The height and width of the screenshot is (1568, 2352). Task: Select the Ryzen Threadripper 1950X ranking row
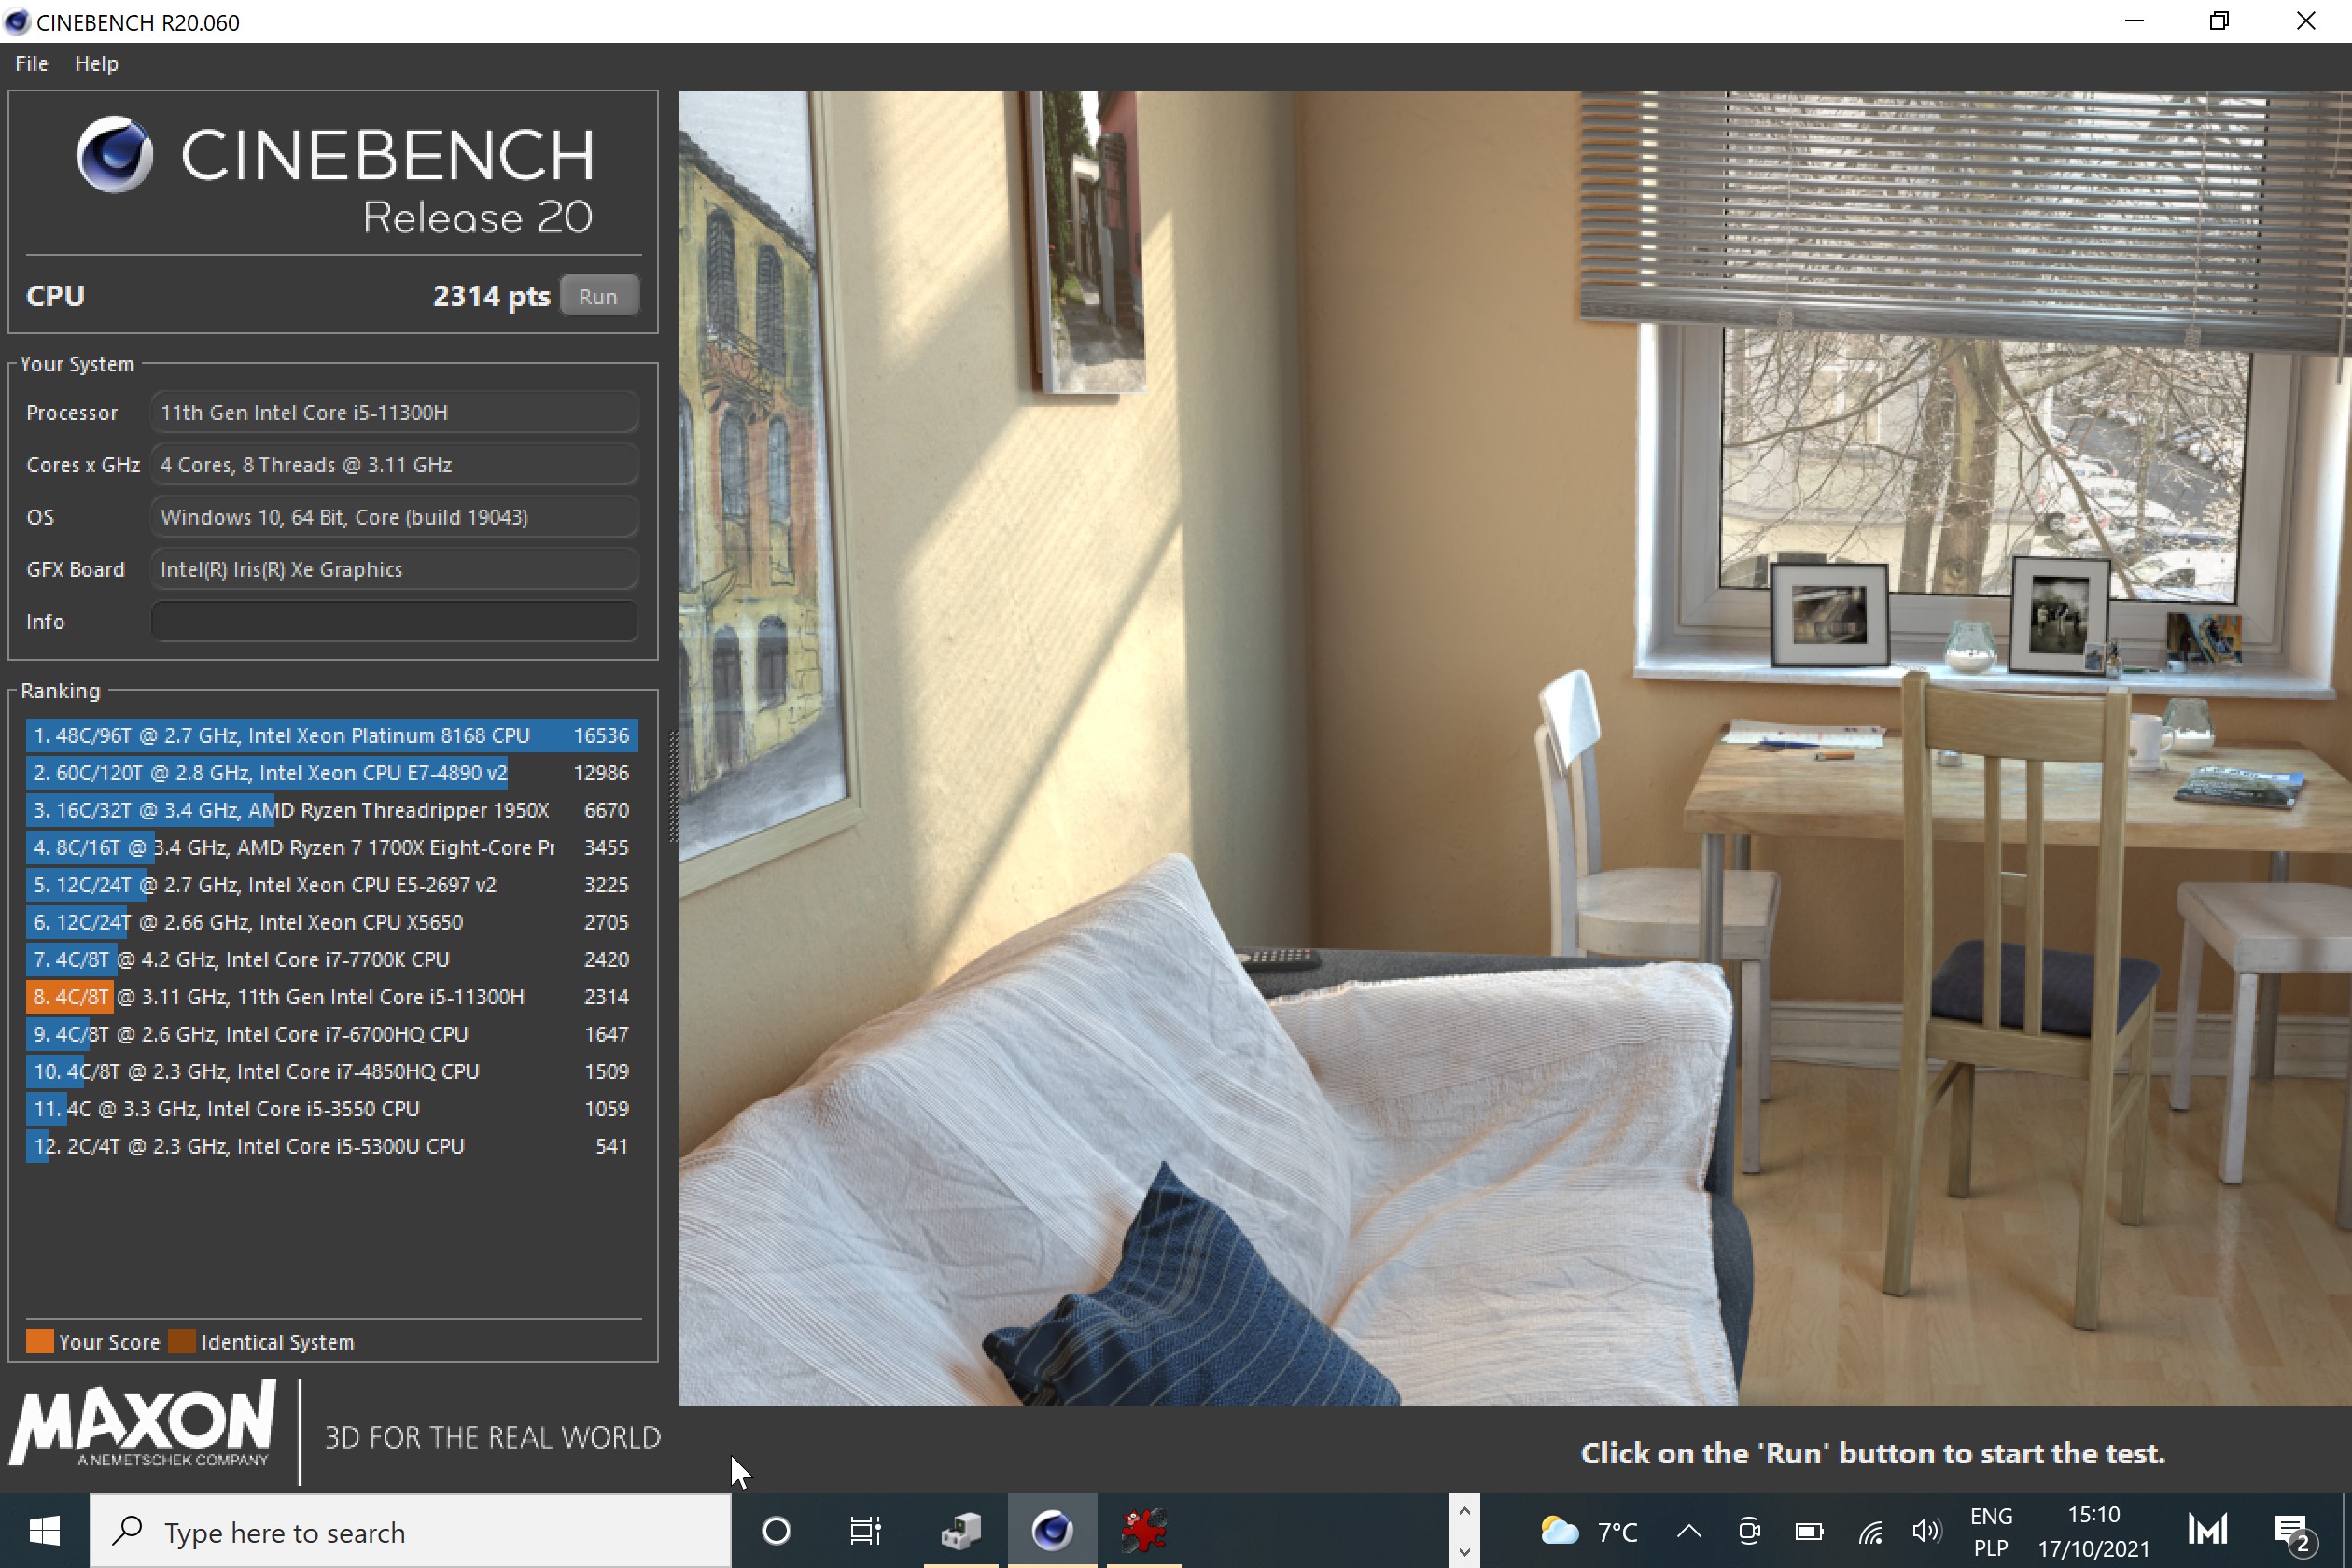[332, 810]
